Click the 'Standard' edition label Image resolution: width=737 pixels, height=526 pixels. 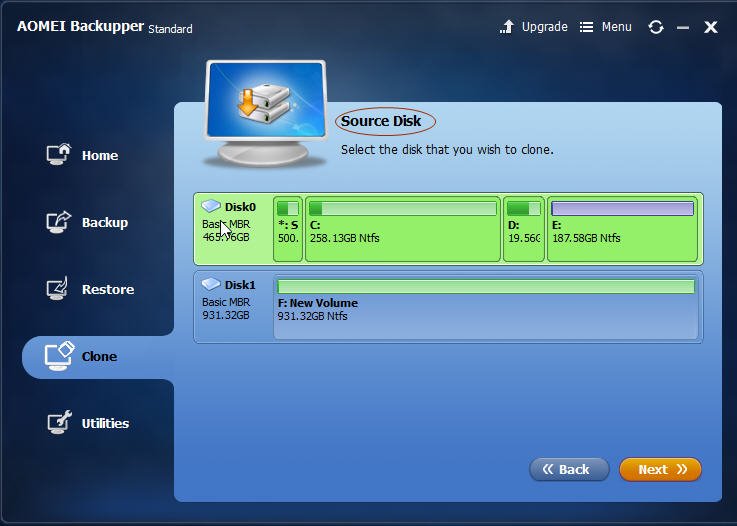[170, 29]
